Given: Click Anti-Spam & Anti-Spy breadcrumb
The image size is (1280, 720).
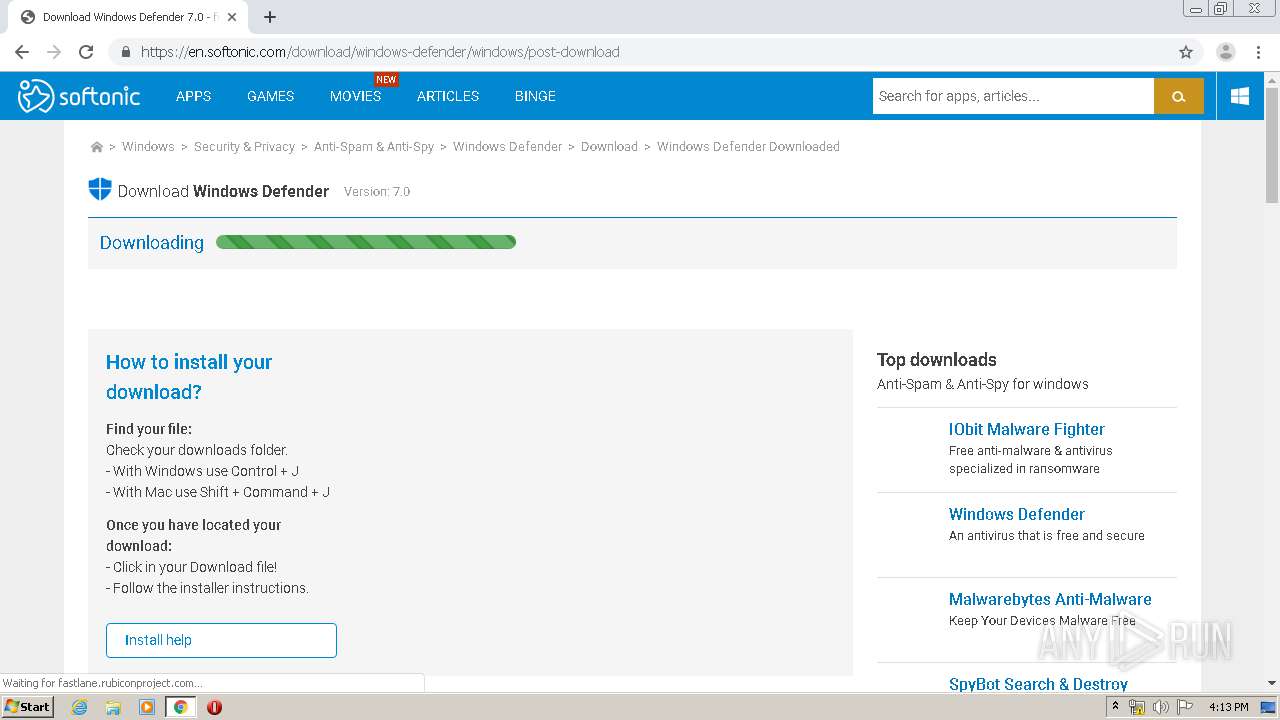Looking at the screenshot, I should tap(374, 147).
